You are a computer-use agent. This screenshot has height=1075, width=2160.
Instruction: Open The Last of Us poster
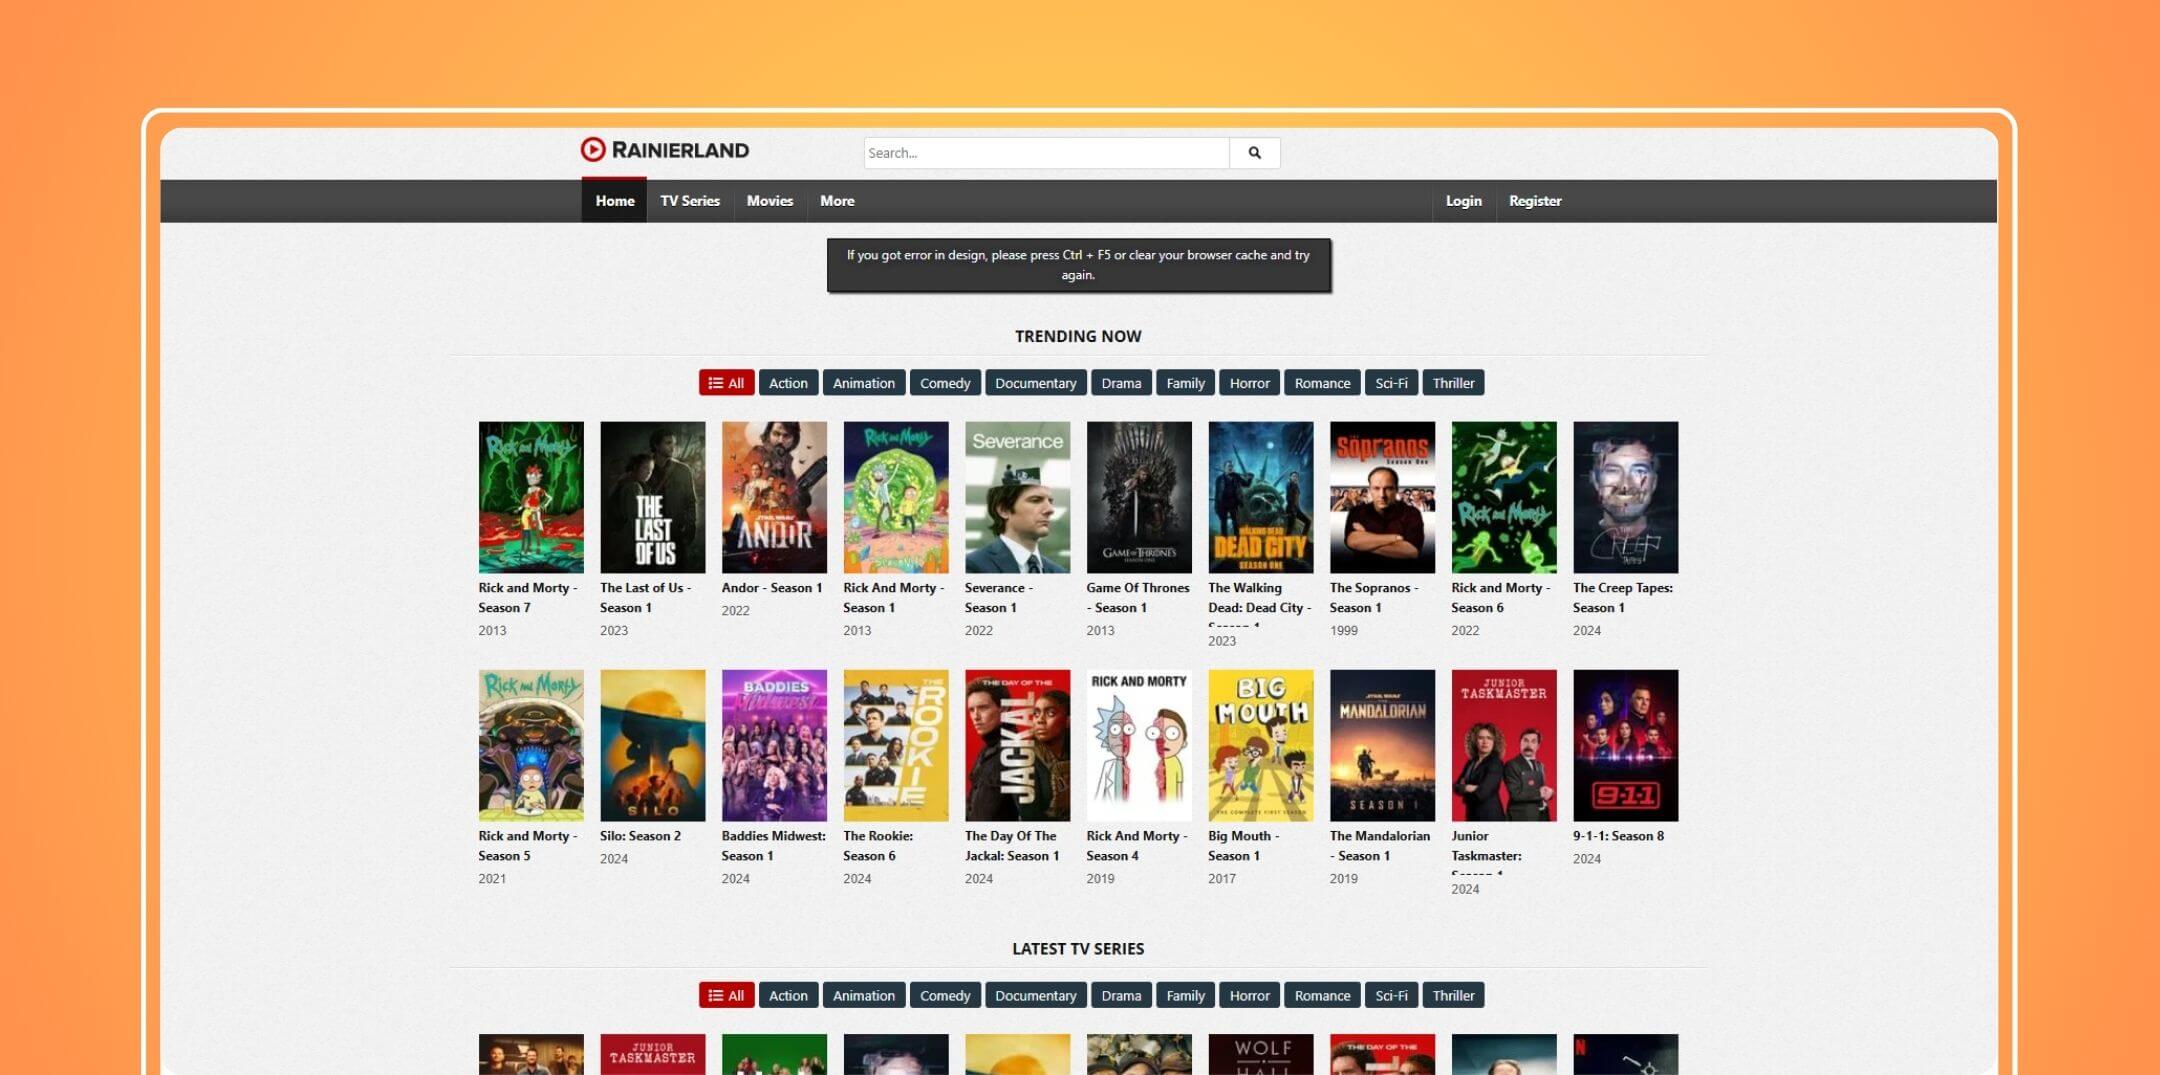click(x=653, y=497)
